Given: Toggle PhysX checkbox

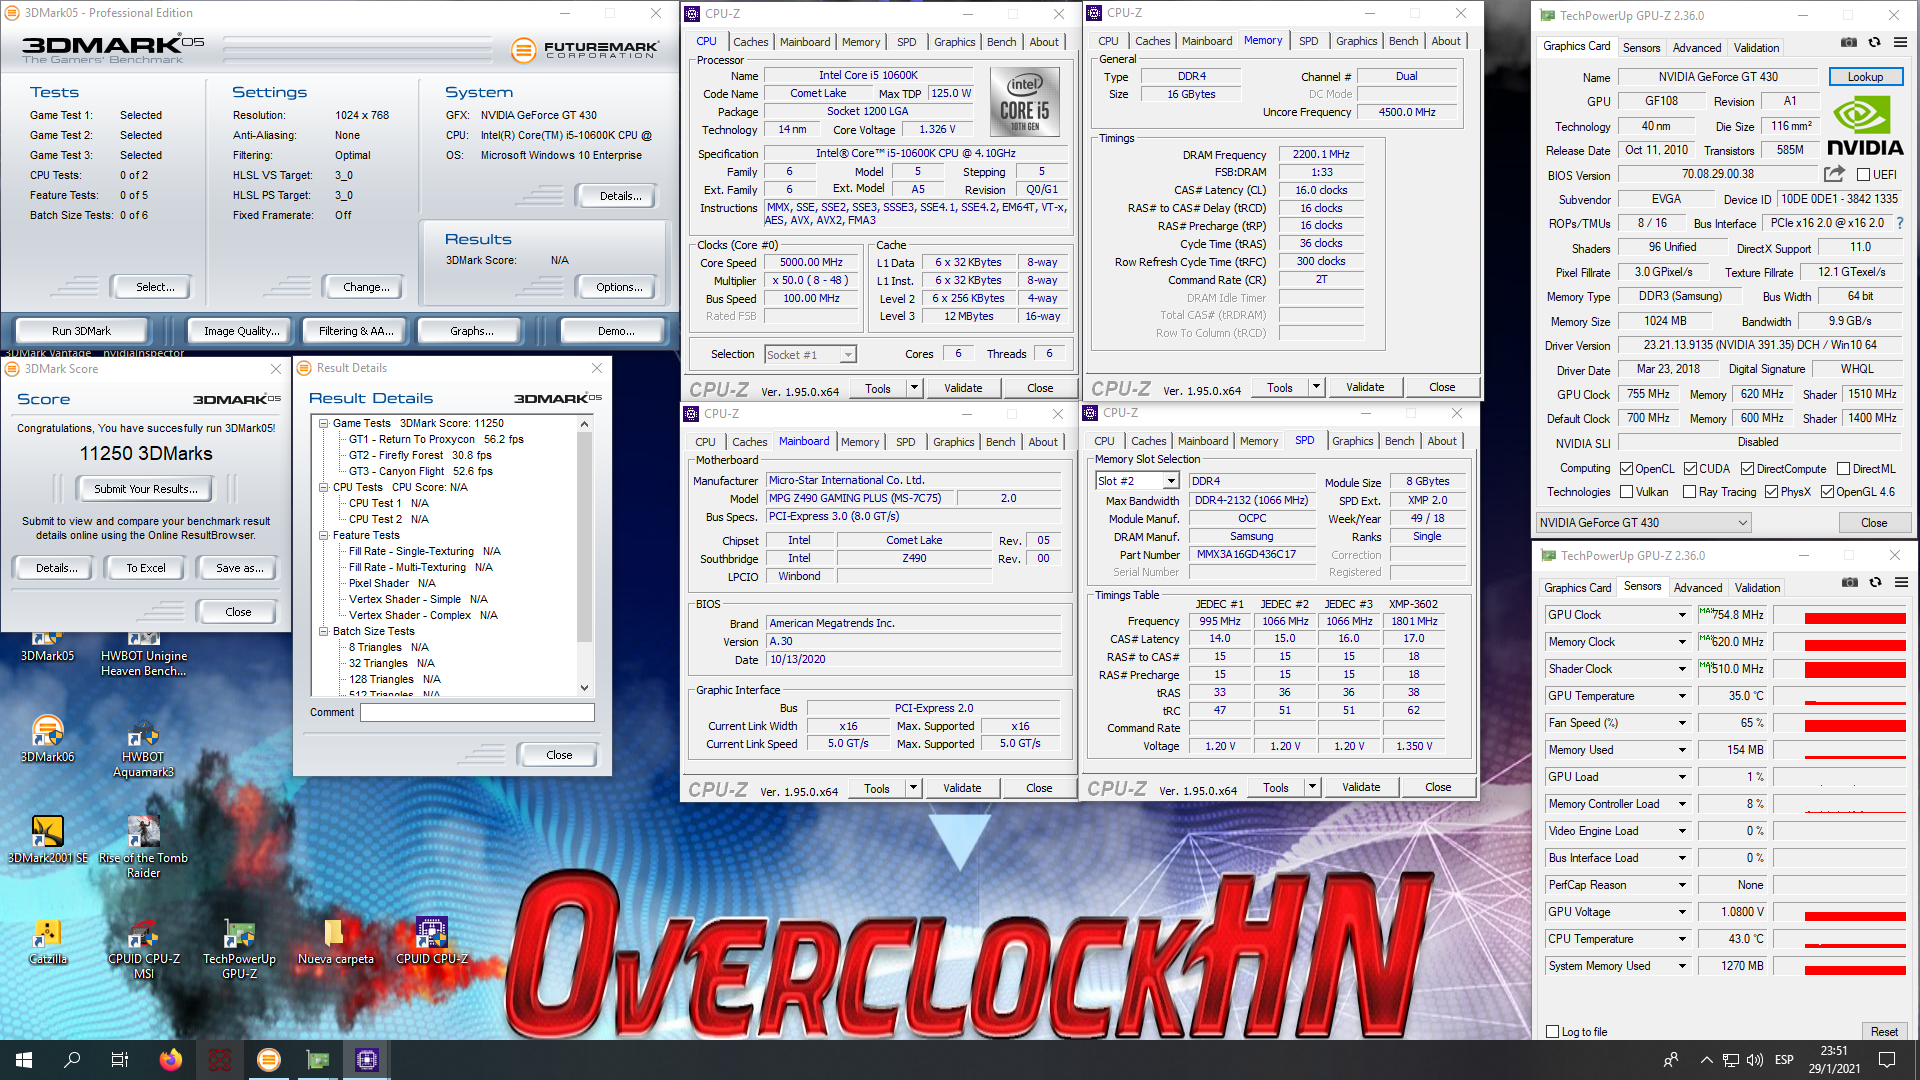Looking at the screenshot, I should (1771, 492).
